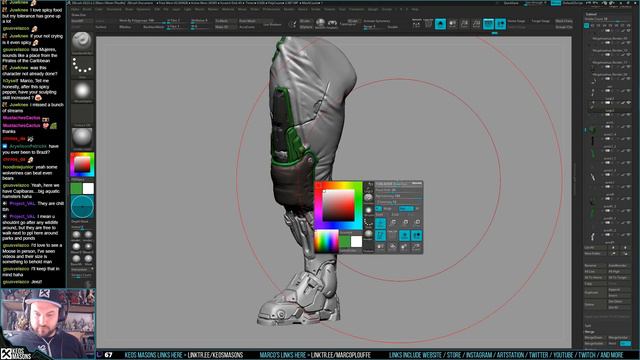Image resolution: width=640 pixels, height=360 pixels.
Task: Click the top-right small brush icon in left shelf grid
Action: [x=88, y=235]
